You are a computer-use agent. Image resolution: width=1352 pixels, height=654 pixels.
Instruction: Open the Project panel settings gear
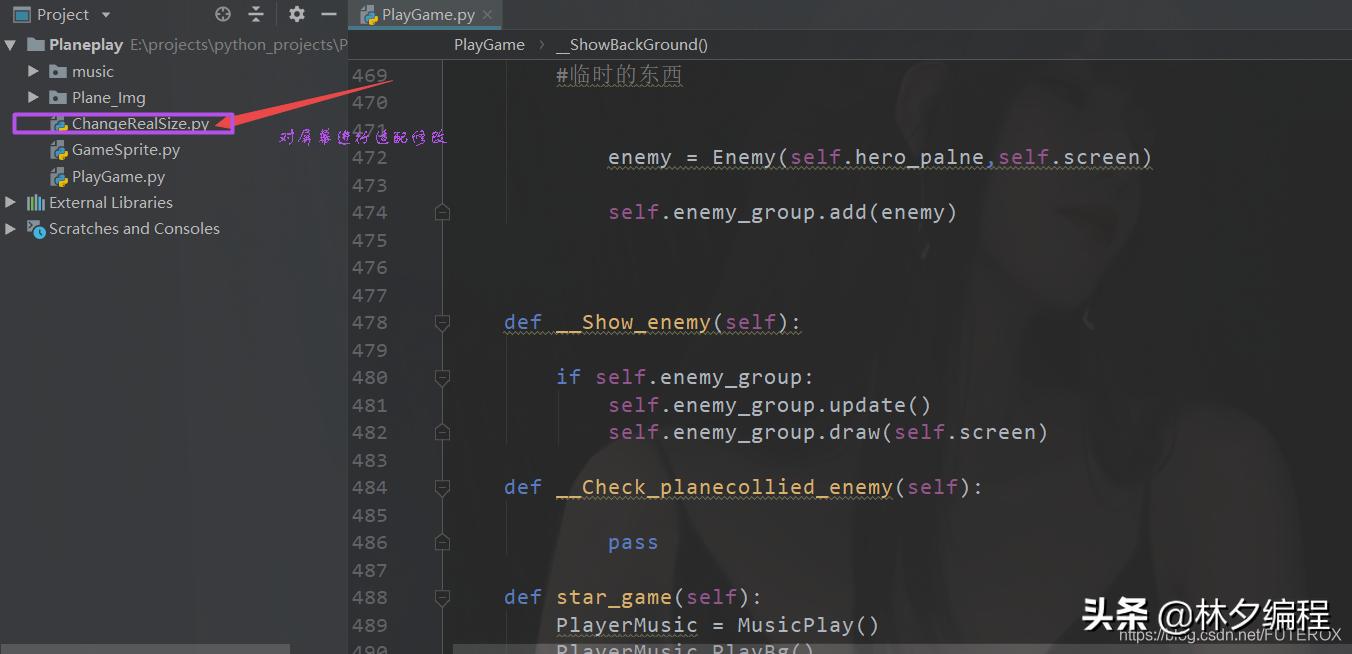pos(295,14)
